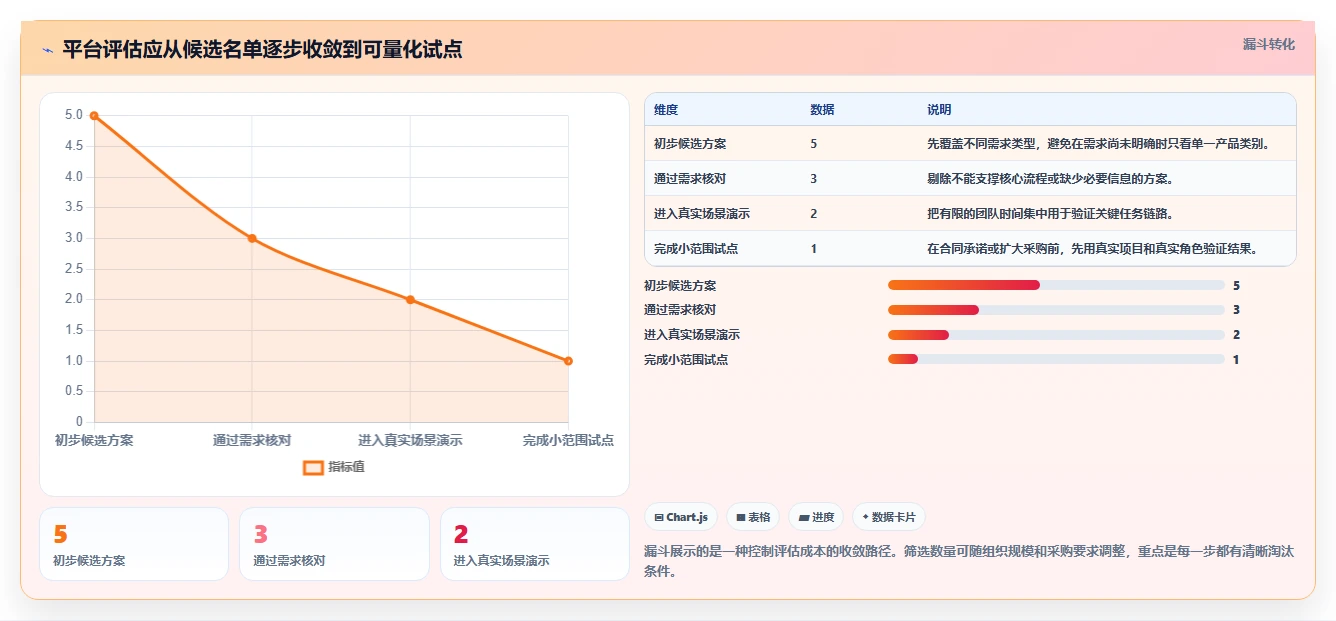
Task: Click the data card showing 5 初步候选方案
Action: pyautogui.click(x=134, y=544)
